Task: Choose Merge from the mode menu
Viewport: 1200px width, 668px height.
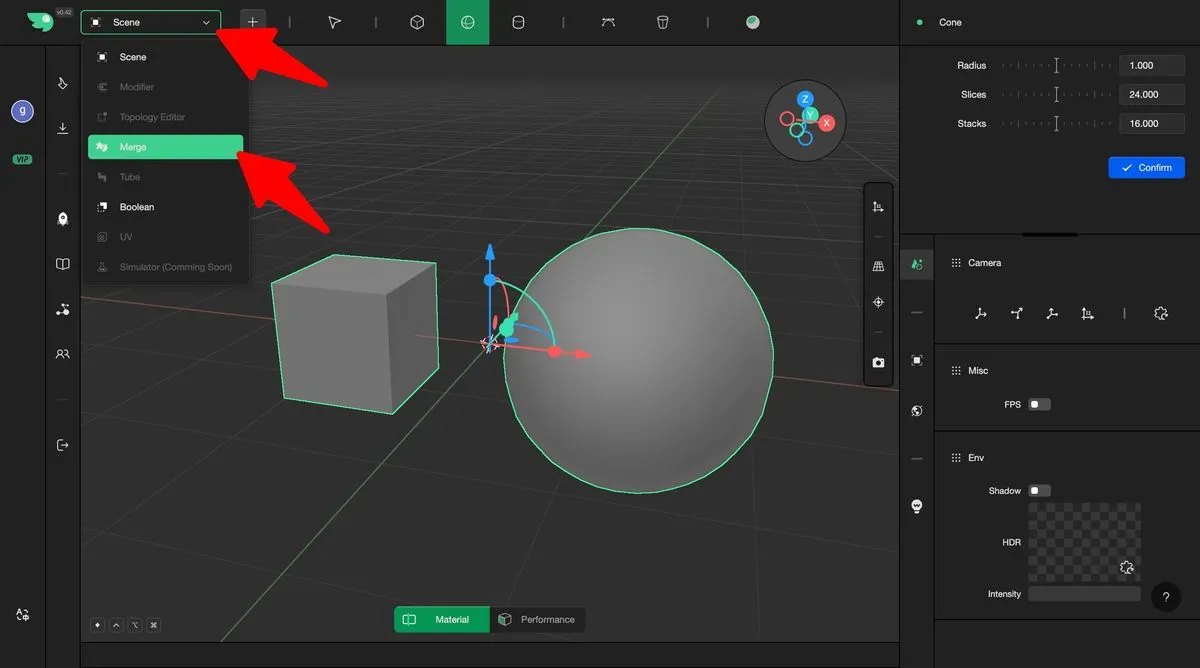Action: point(165,147)
